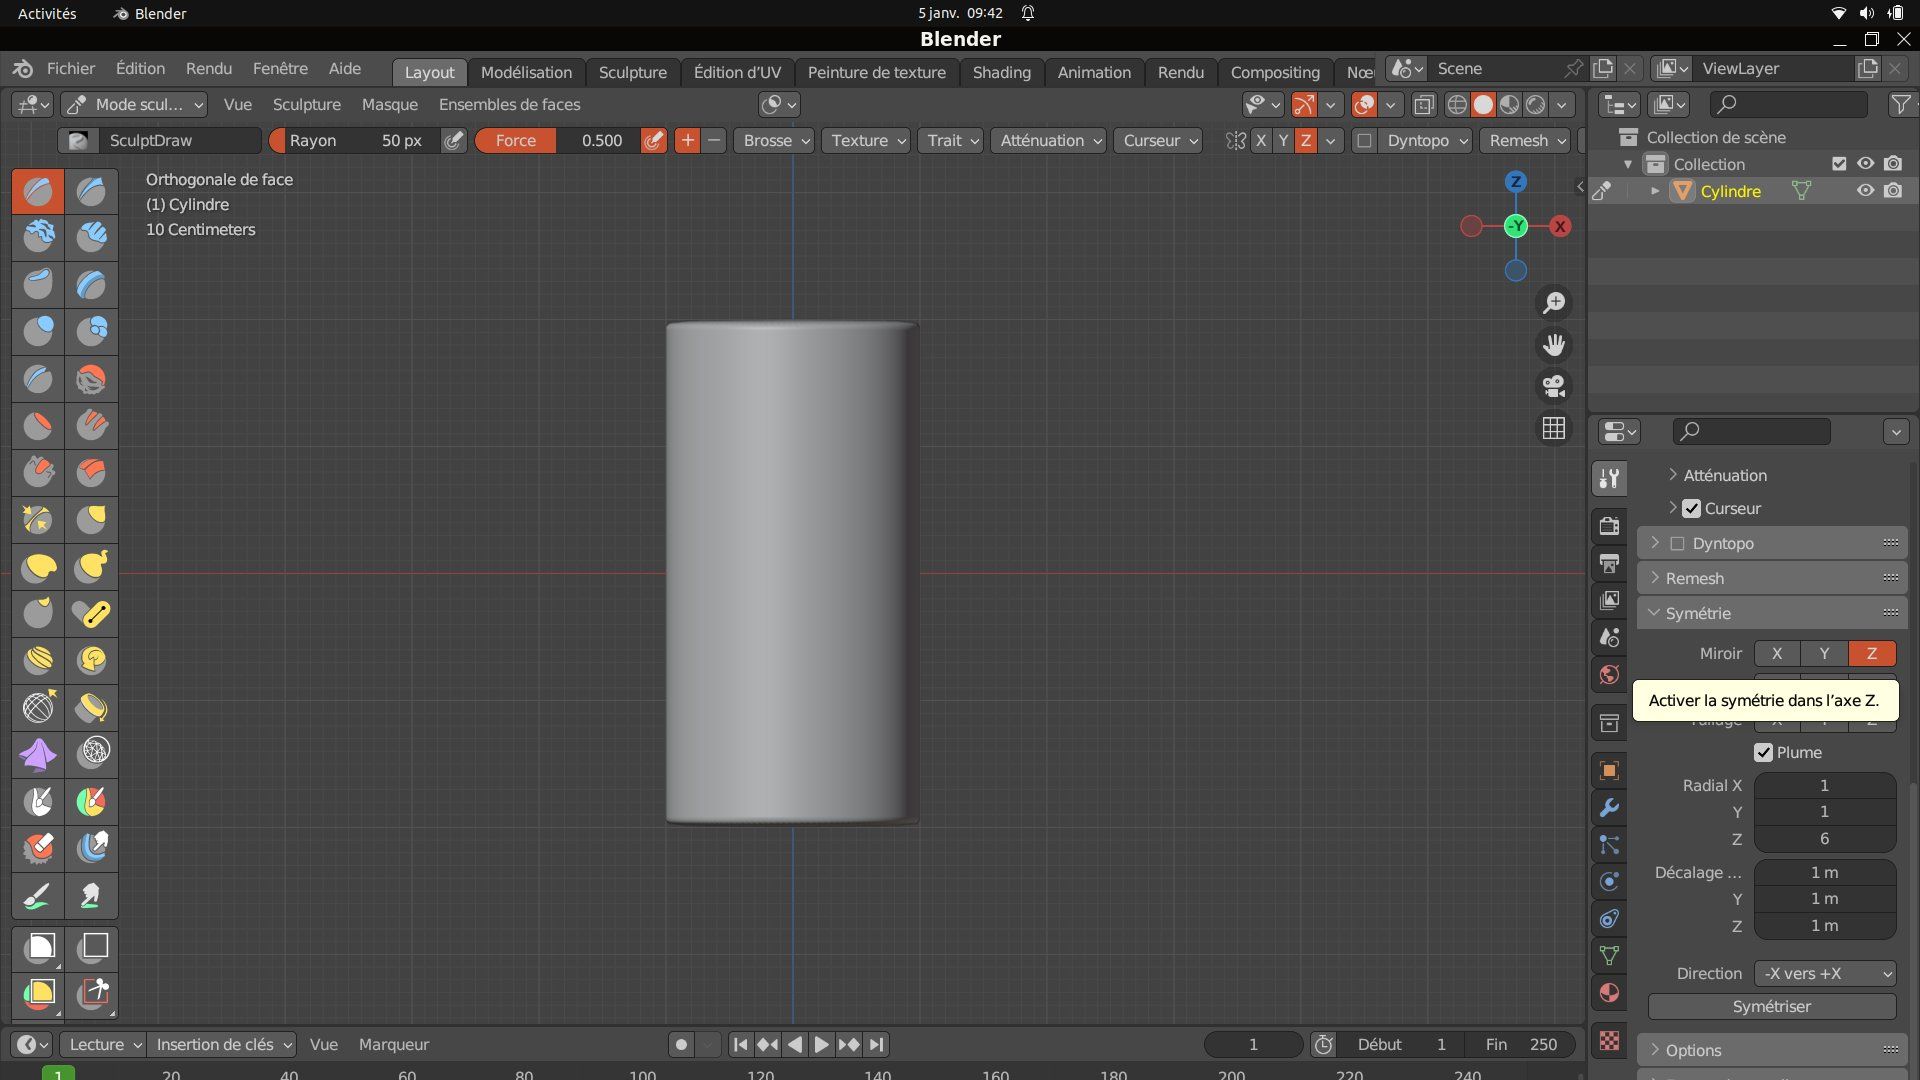Click the zoom magnifier viewport icon
Image resolution: width=1920 pixels, height=1080 pixels.
1553,303
